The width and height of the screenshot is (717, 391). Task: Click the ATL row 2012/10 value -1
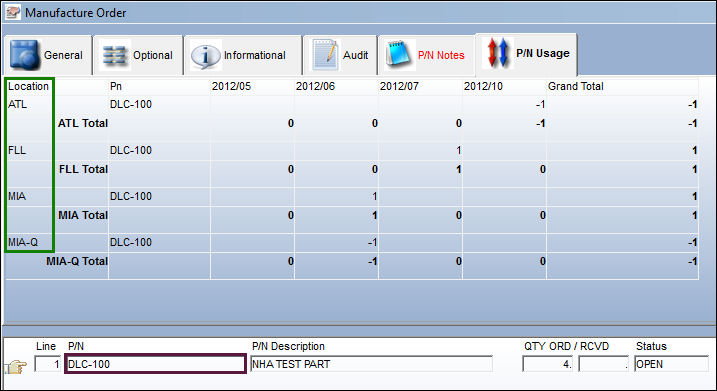point(540,105)
